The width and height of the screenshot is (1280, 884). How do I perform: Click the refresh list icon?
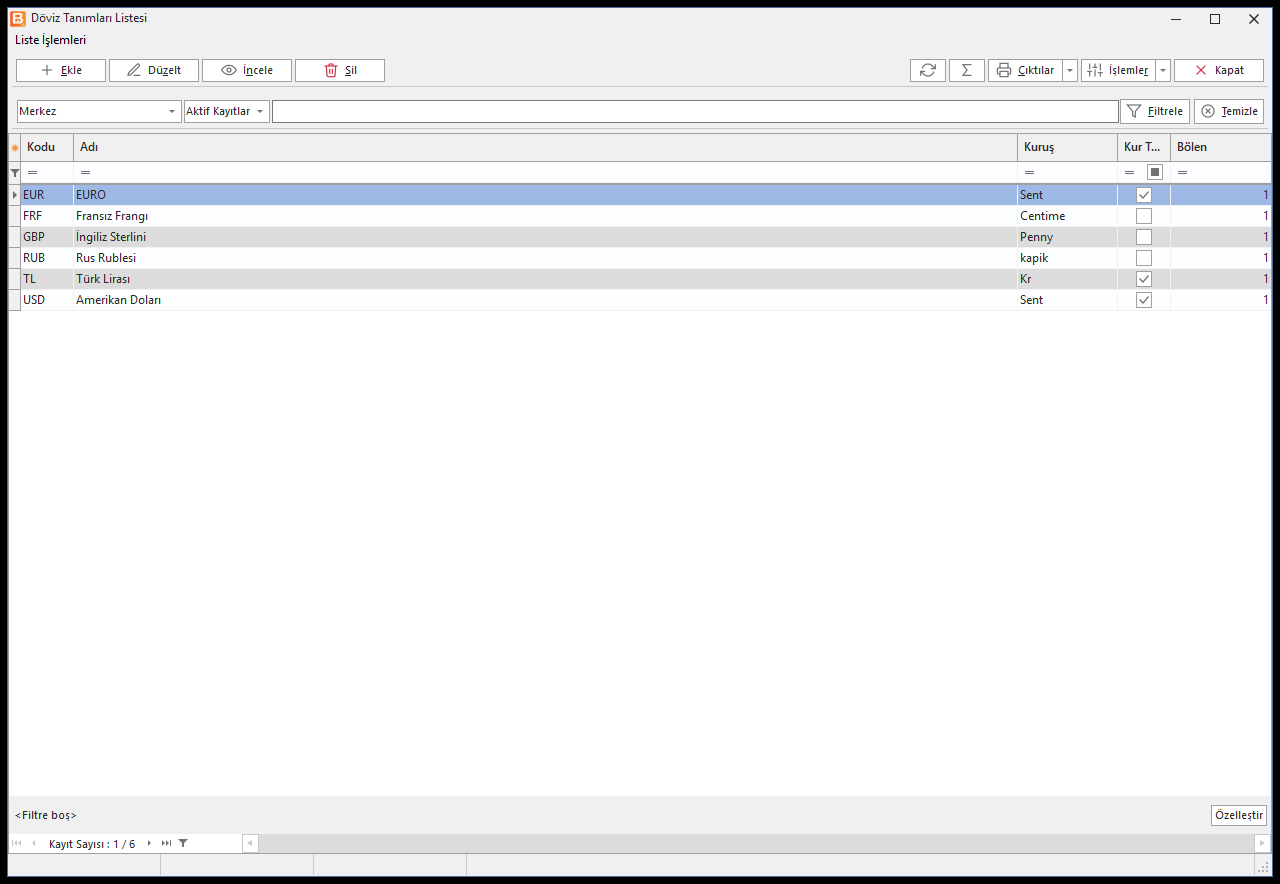pyautogui.click(x=928, y=70)
